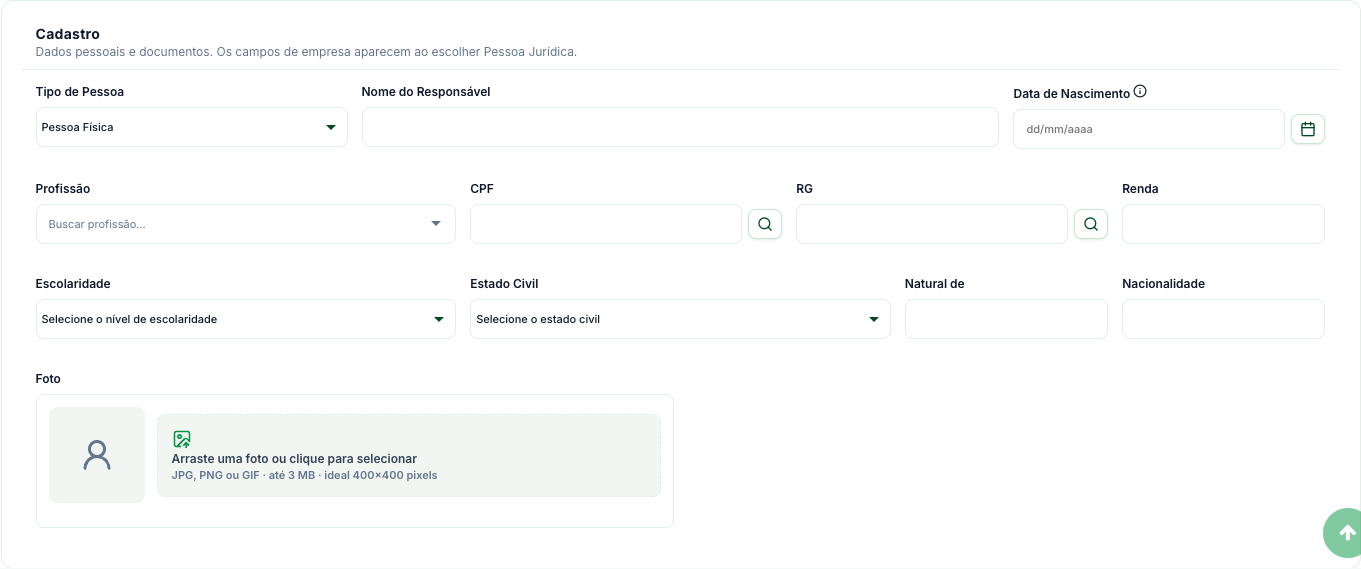Click the dropdown arrow in Estado Civil
The height and width of the screenshot is (569, 1361).
tap(874, 319)
